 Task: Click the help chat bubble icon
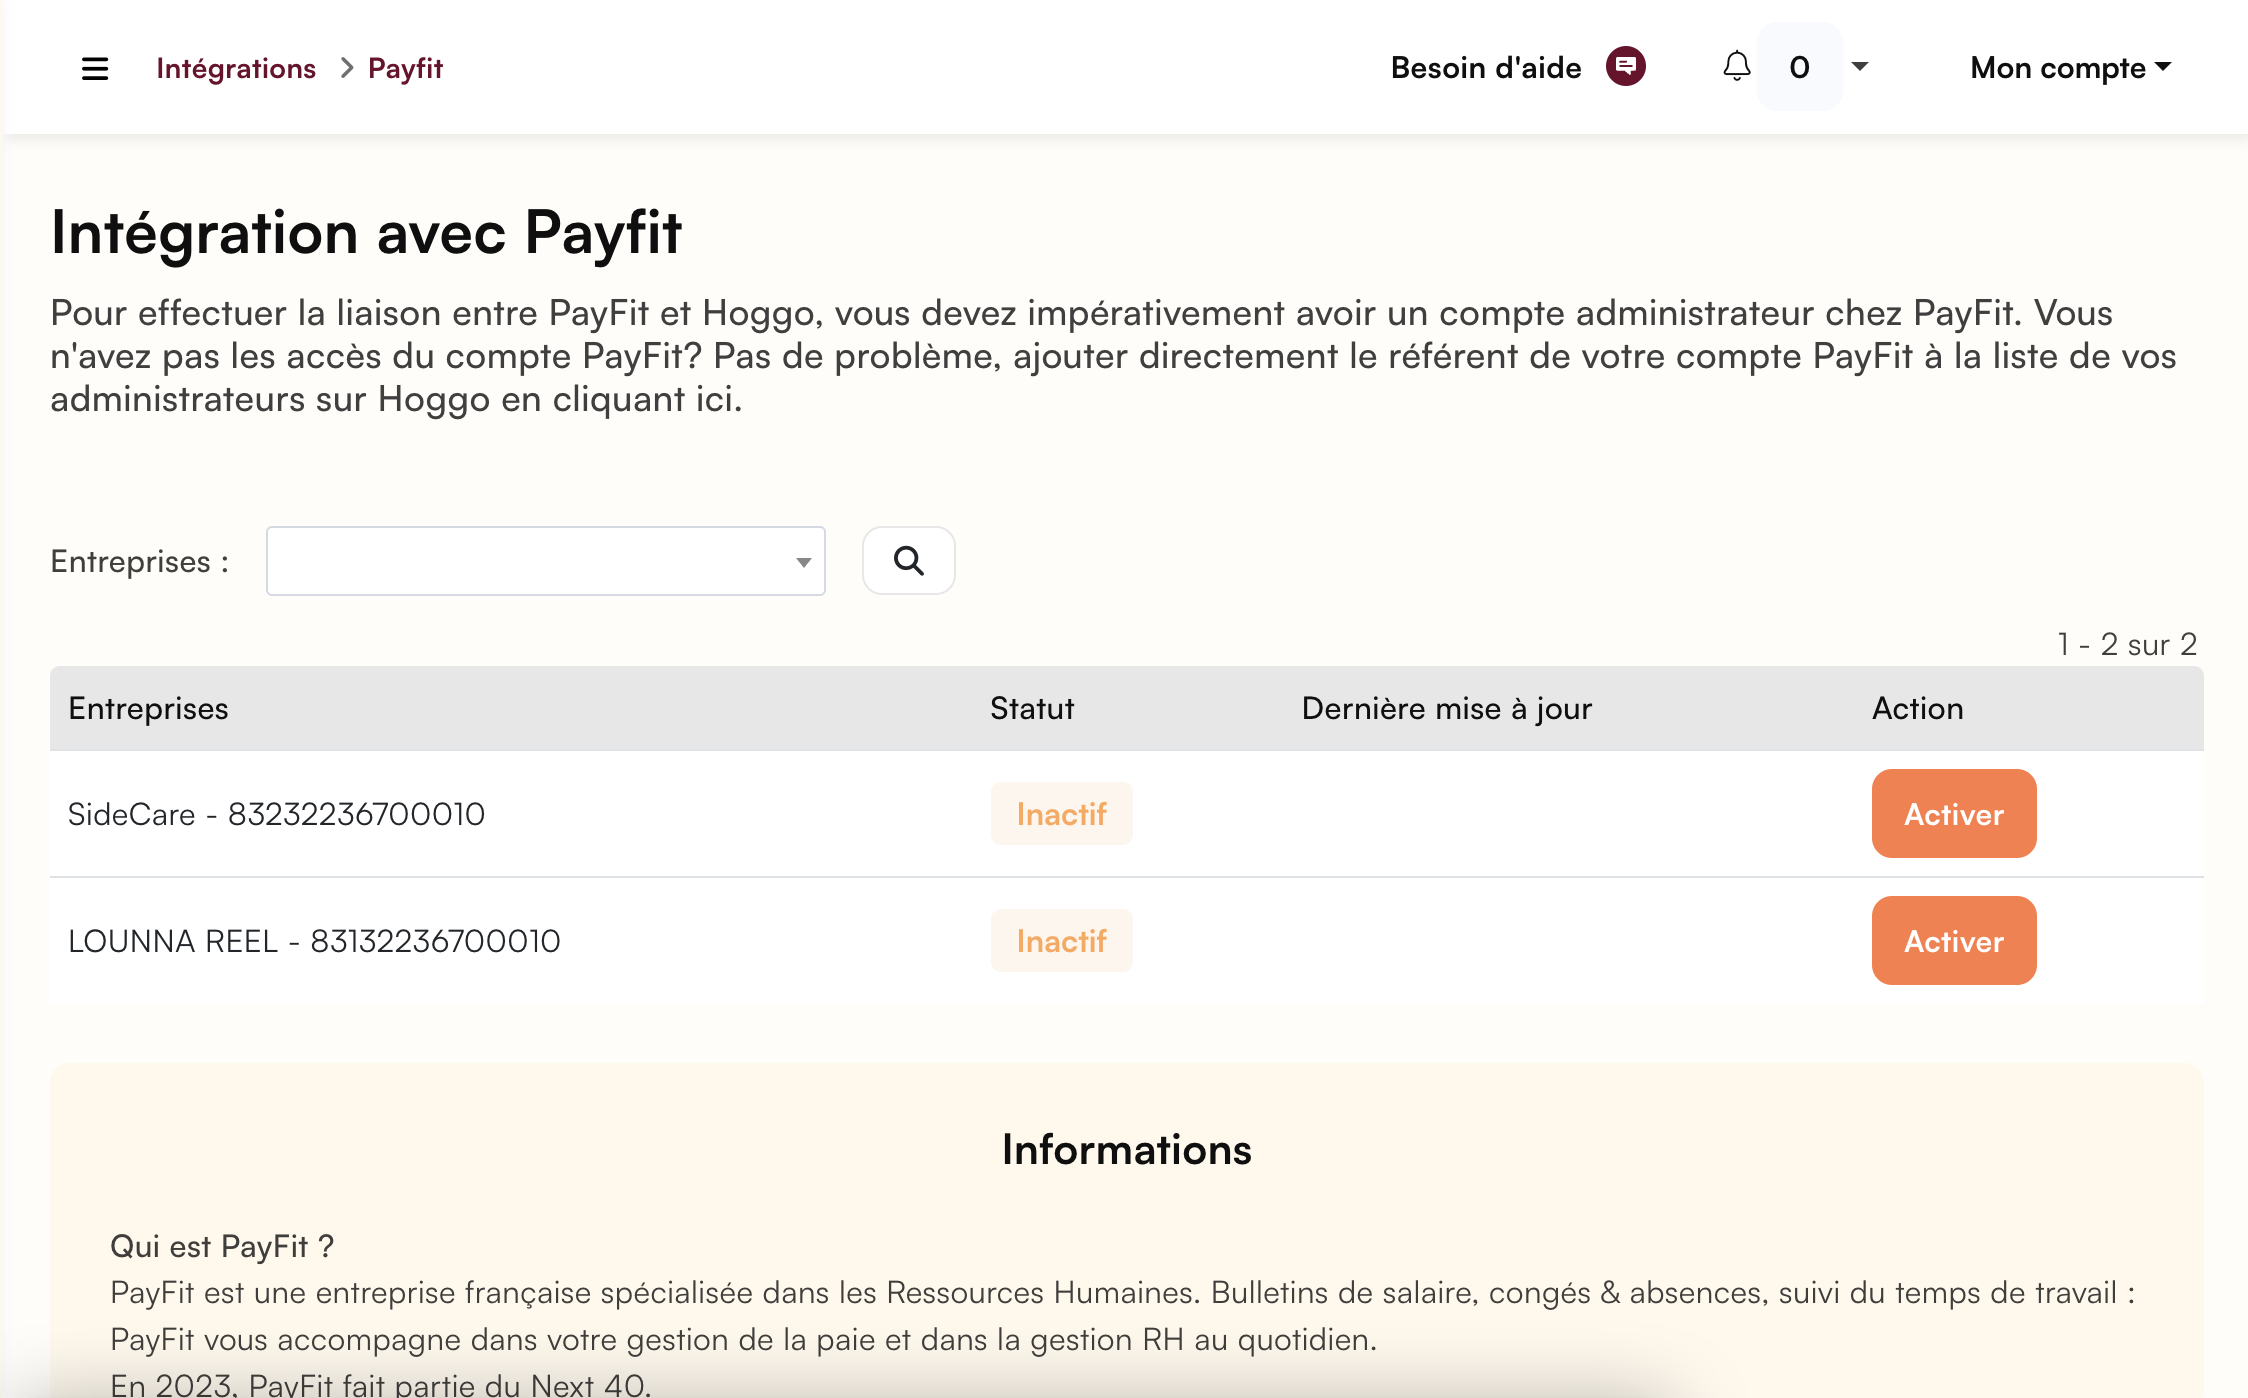[1625, 67]
